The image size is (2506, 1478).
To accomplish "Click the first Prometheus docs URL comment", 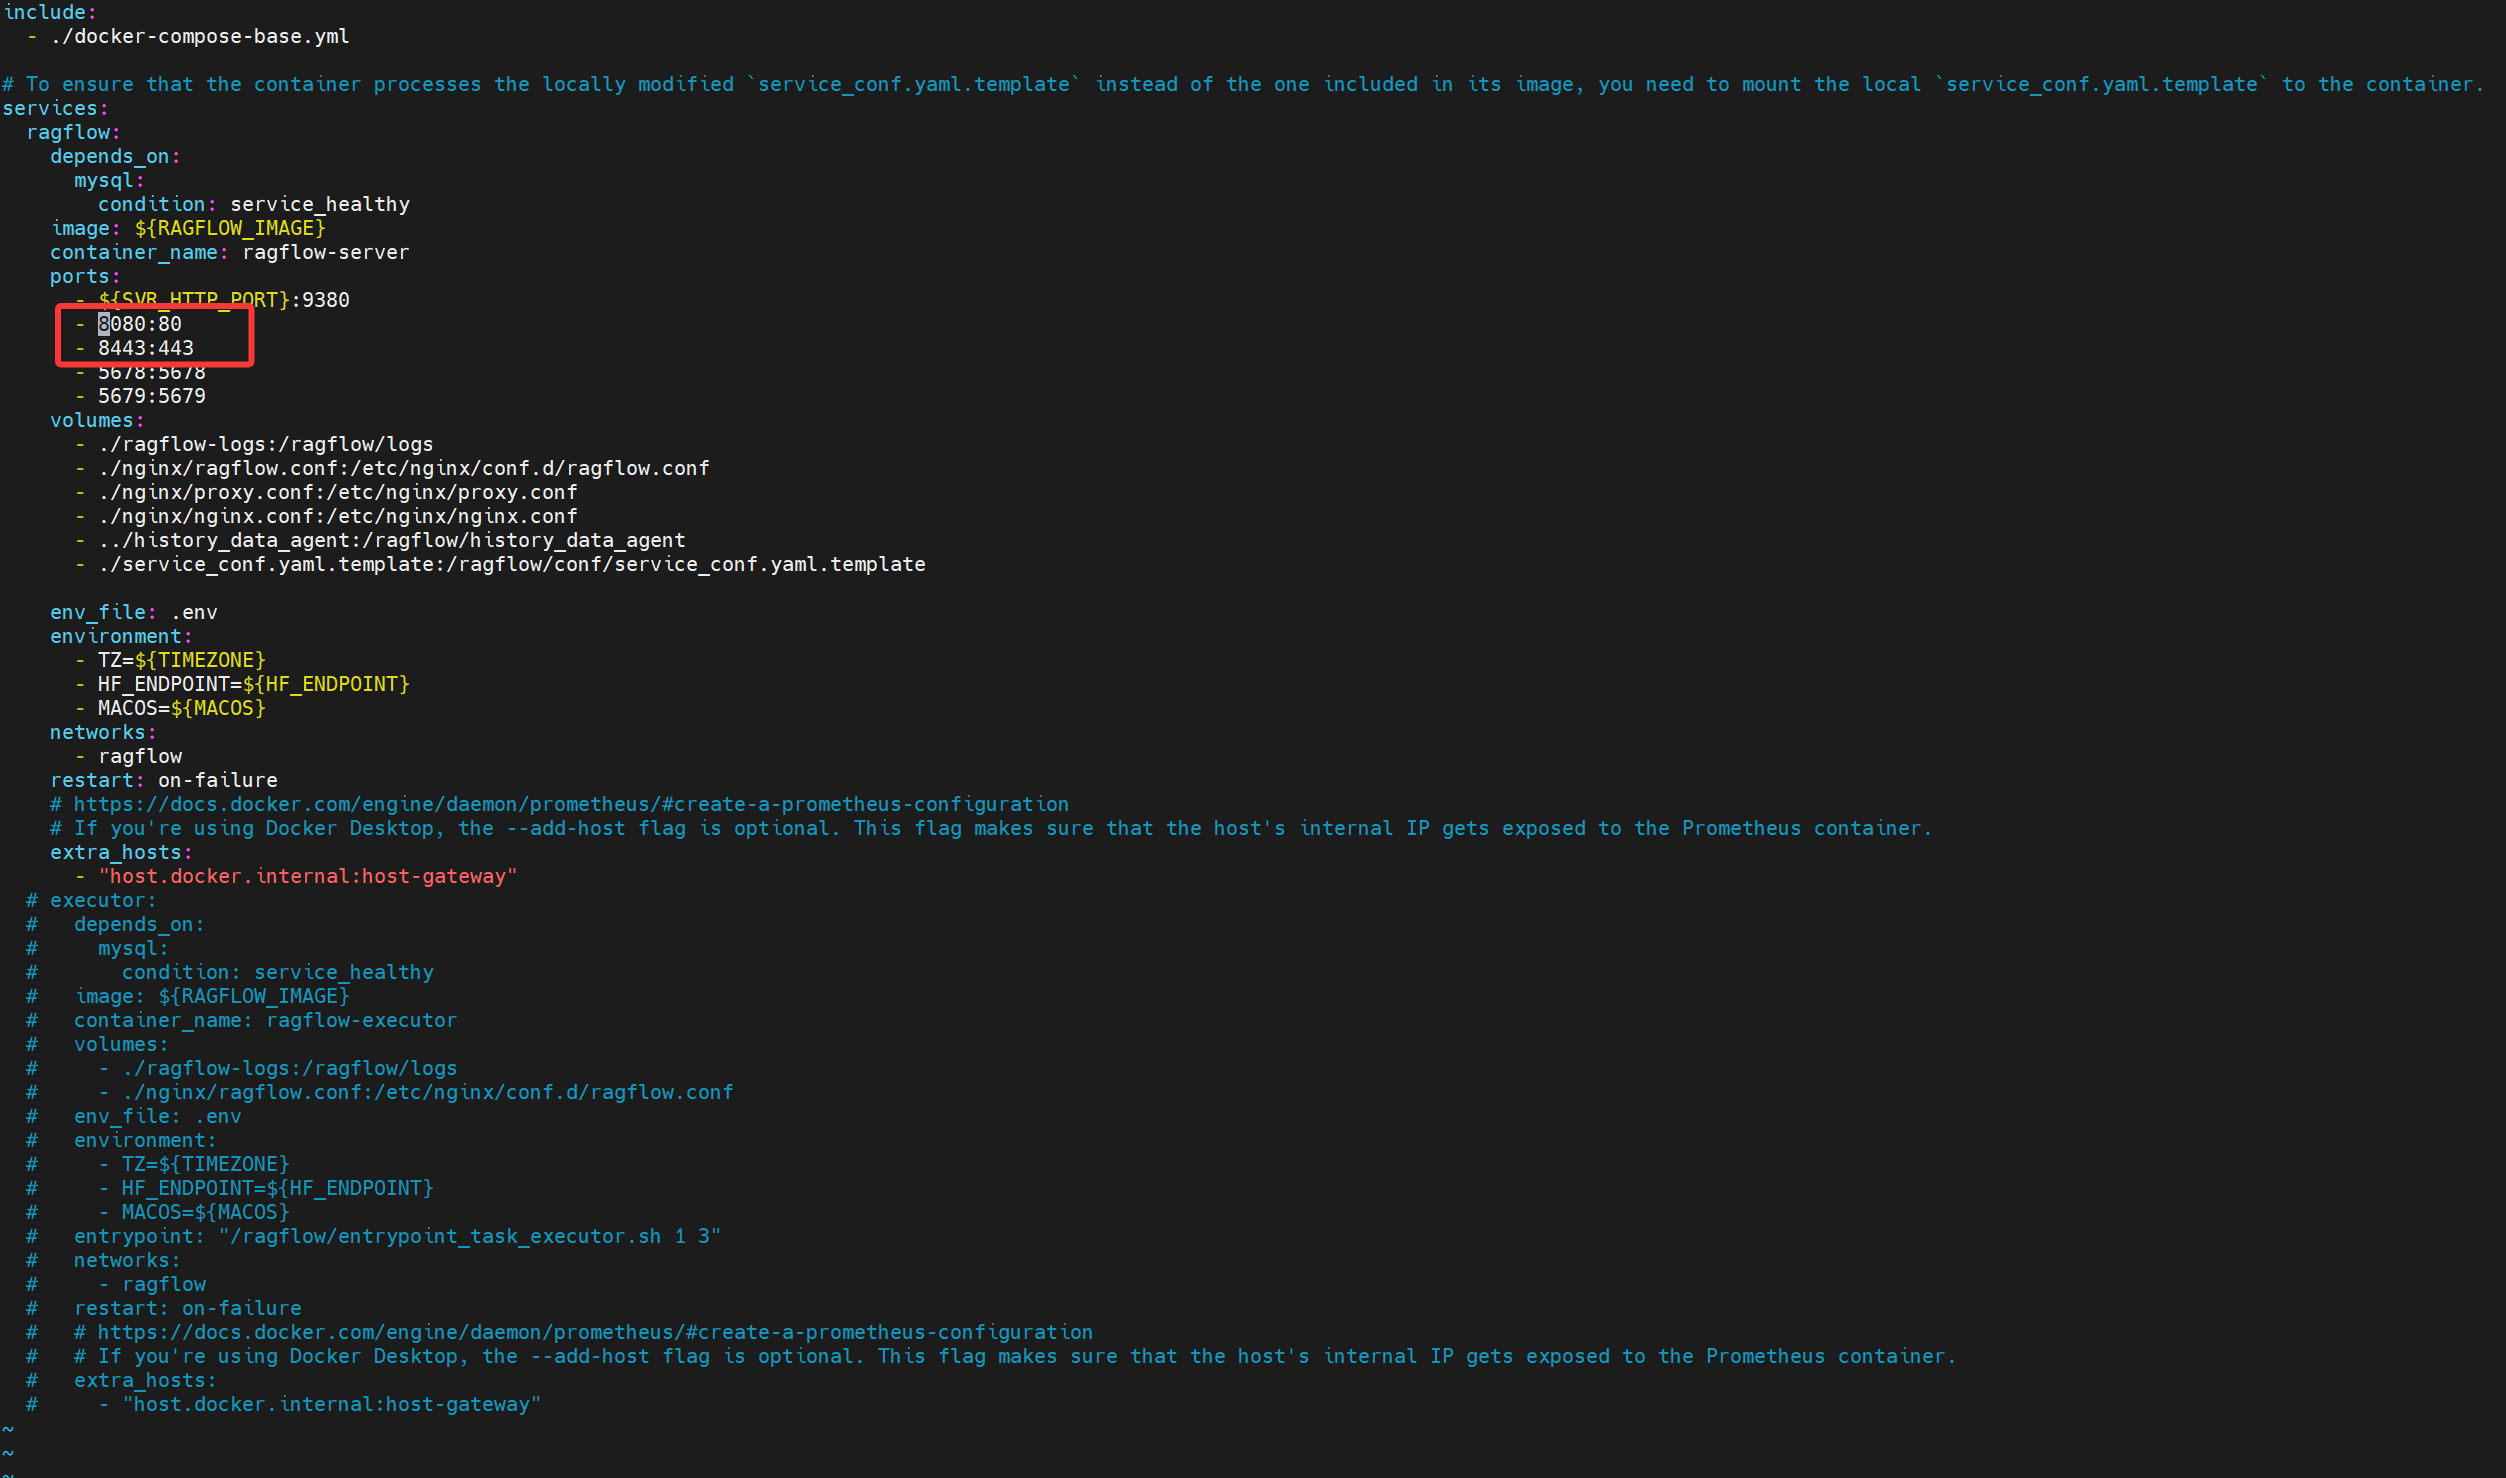I will point(570,804).
